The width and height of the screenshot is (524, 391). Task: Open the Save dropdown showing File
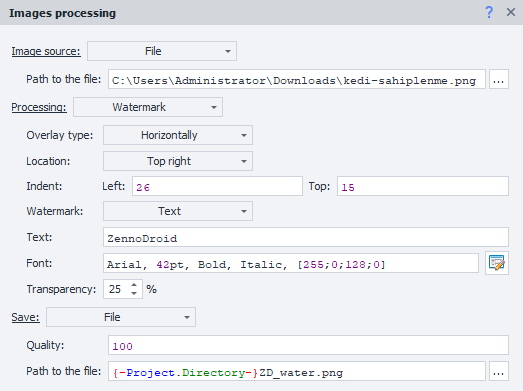pyautogui.click(x=121, y=317)
